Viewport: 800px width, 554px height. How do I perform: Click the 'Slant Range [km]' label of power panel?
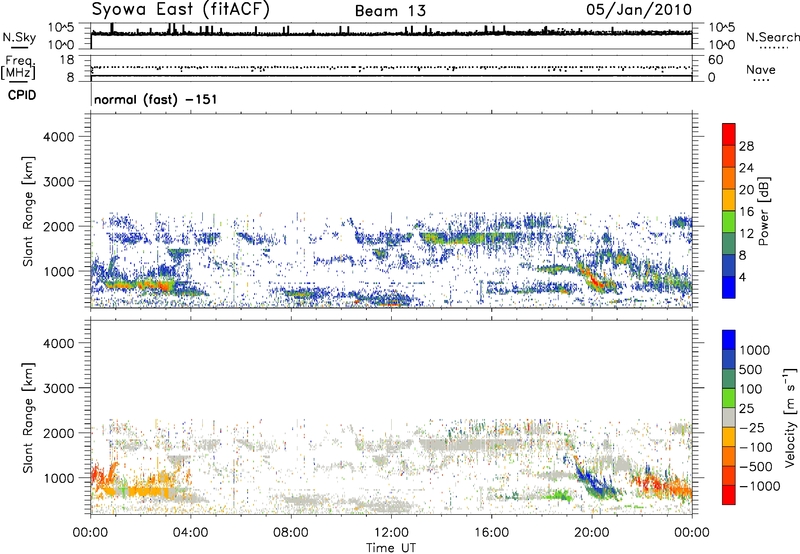(28, 211)
